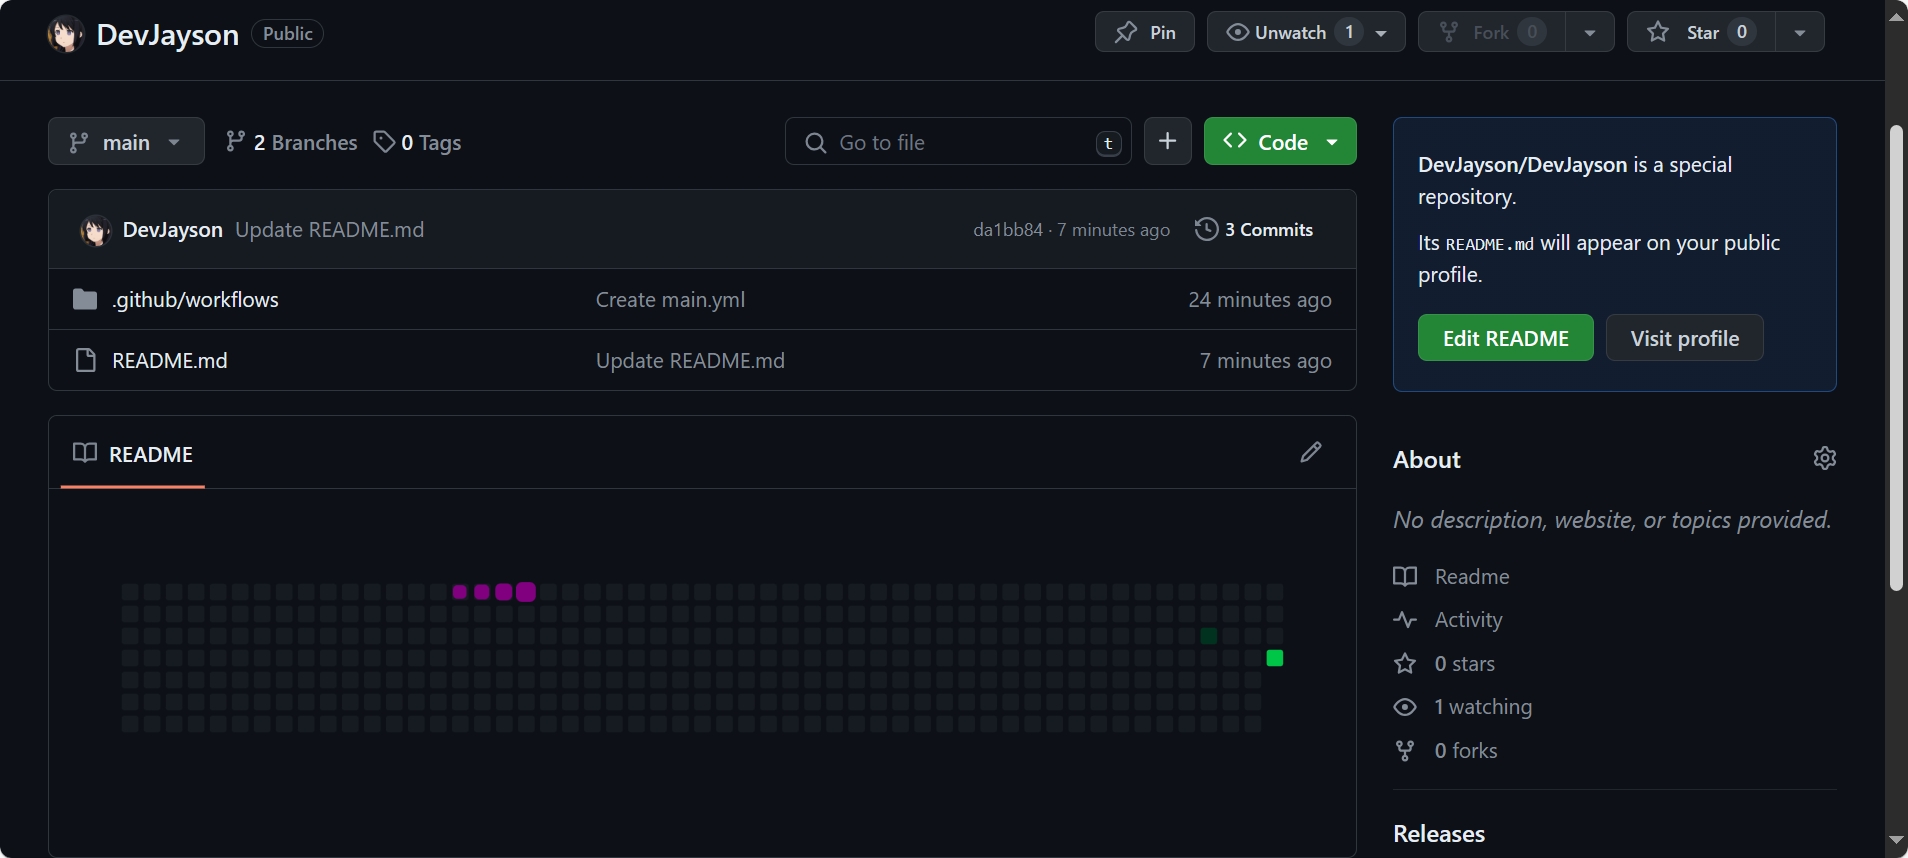
Task: Click the largest purple square in contribution grid
Action: (x=526, y=592)
